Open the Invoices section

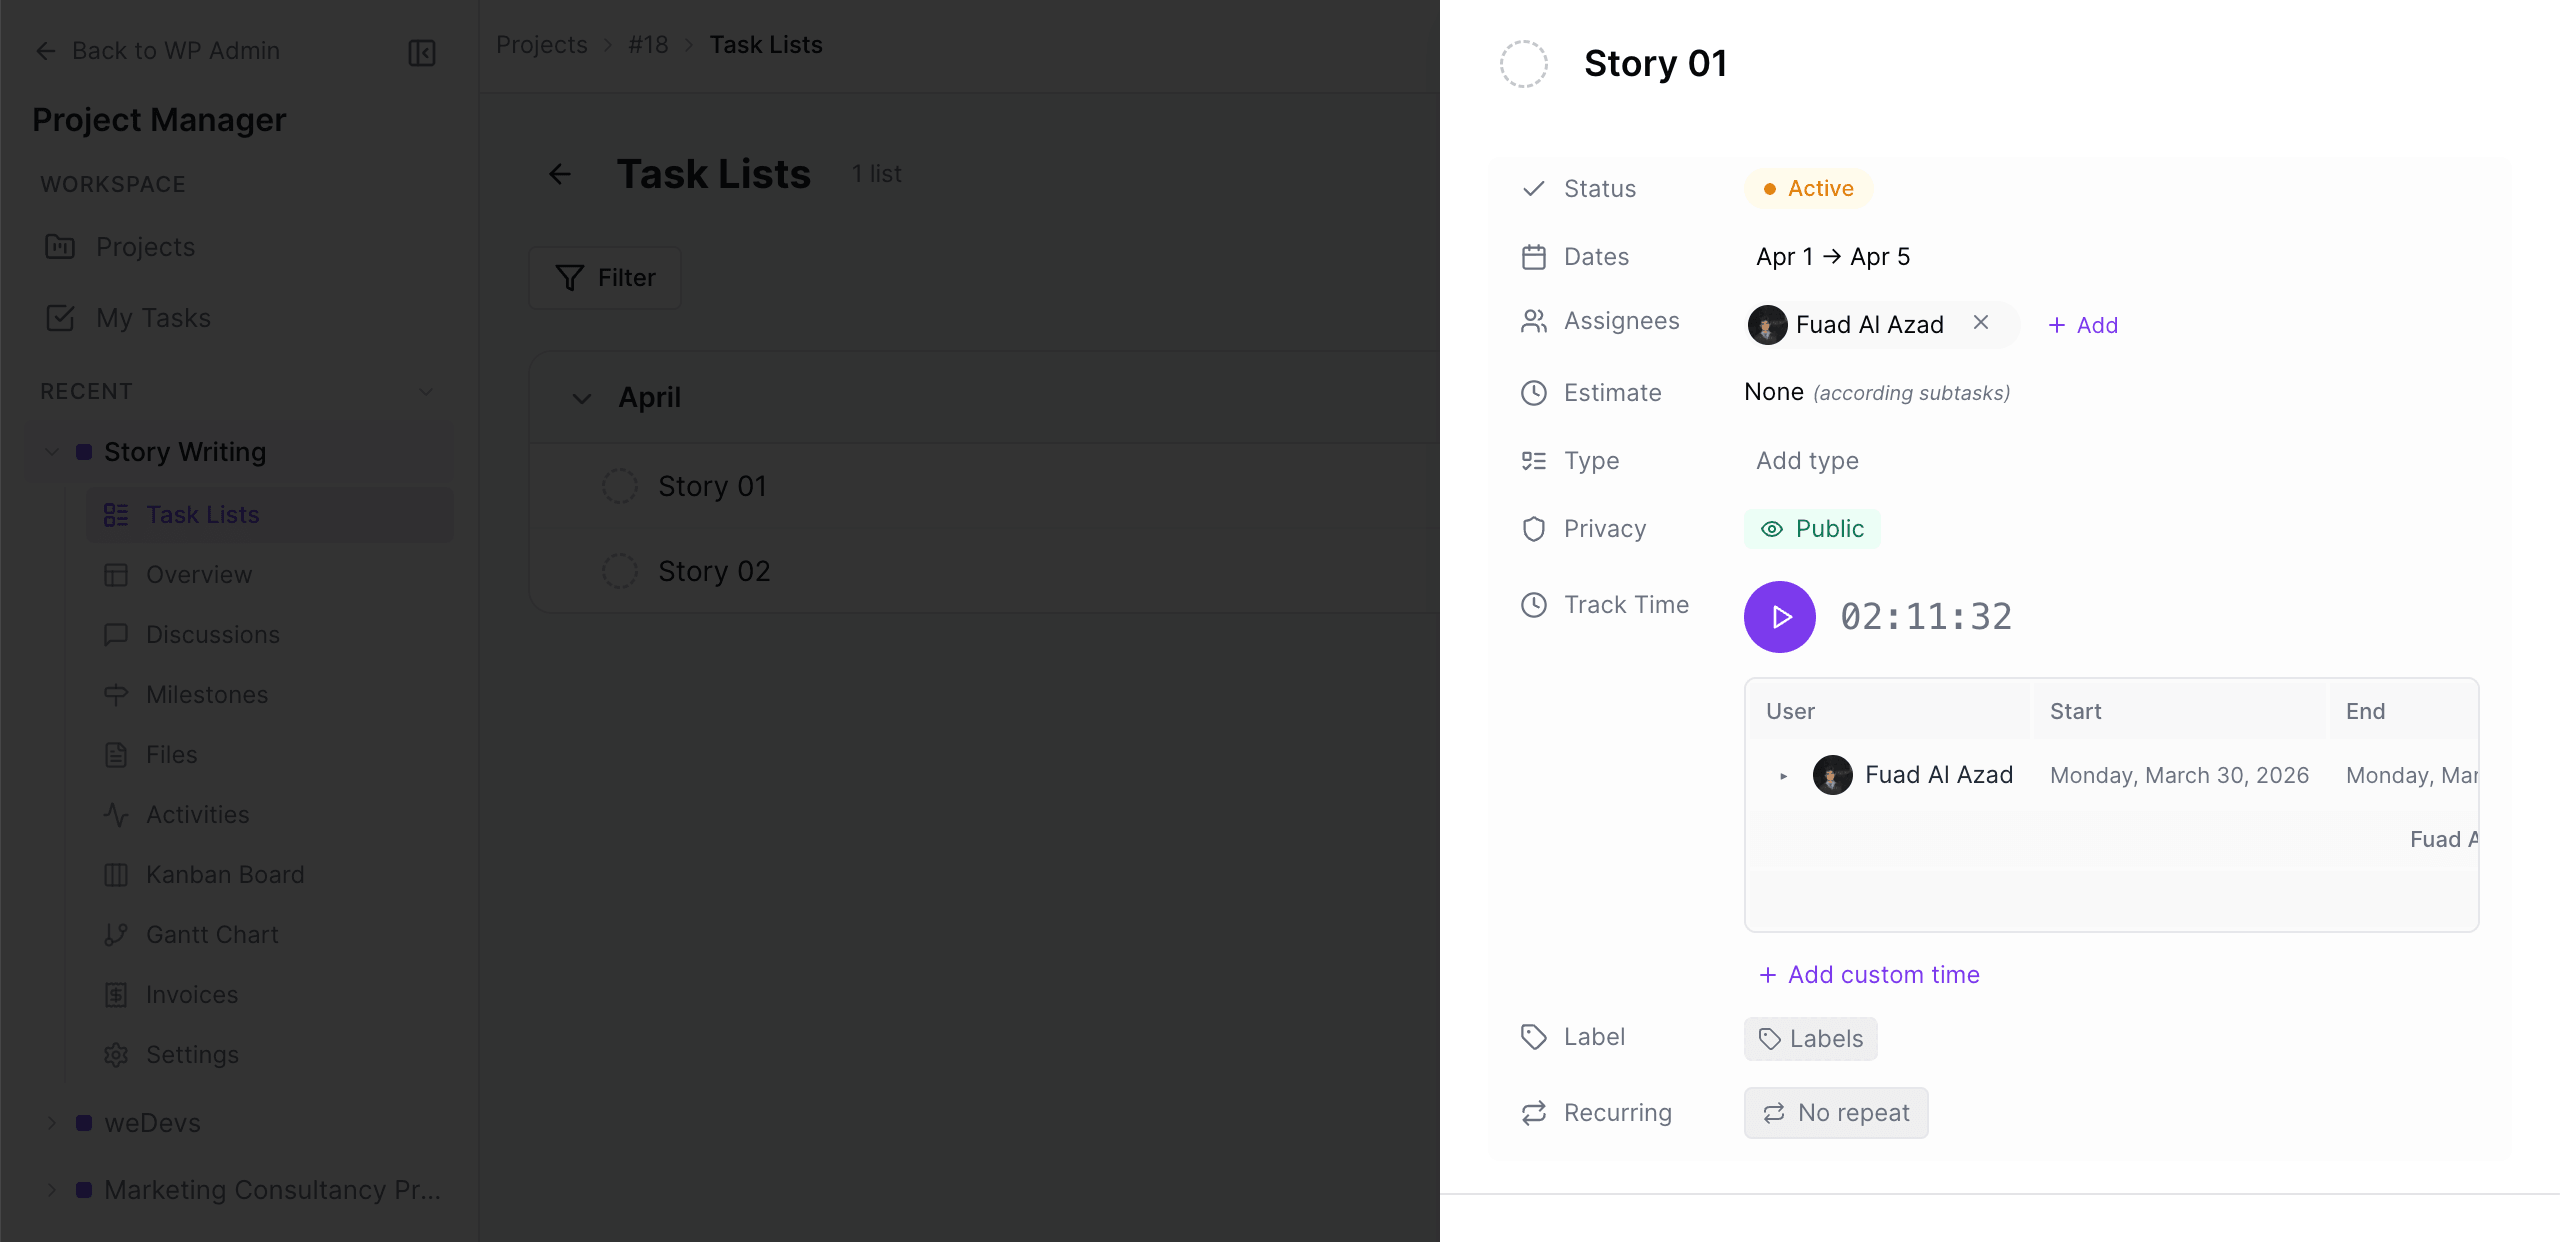[x=192, y=994]
